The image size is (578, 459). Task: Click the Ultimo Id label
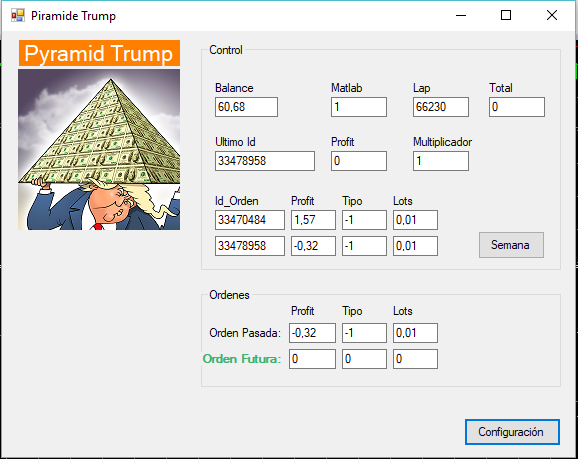pos(235,142)
